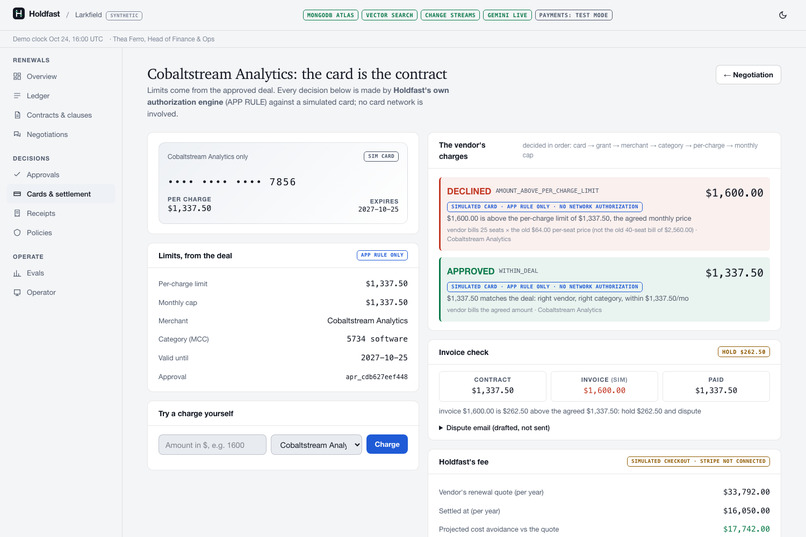806x537 pixels.
Task: Expand Dispute email (drafted, not sent)
Action: coord(494,428)
